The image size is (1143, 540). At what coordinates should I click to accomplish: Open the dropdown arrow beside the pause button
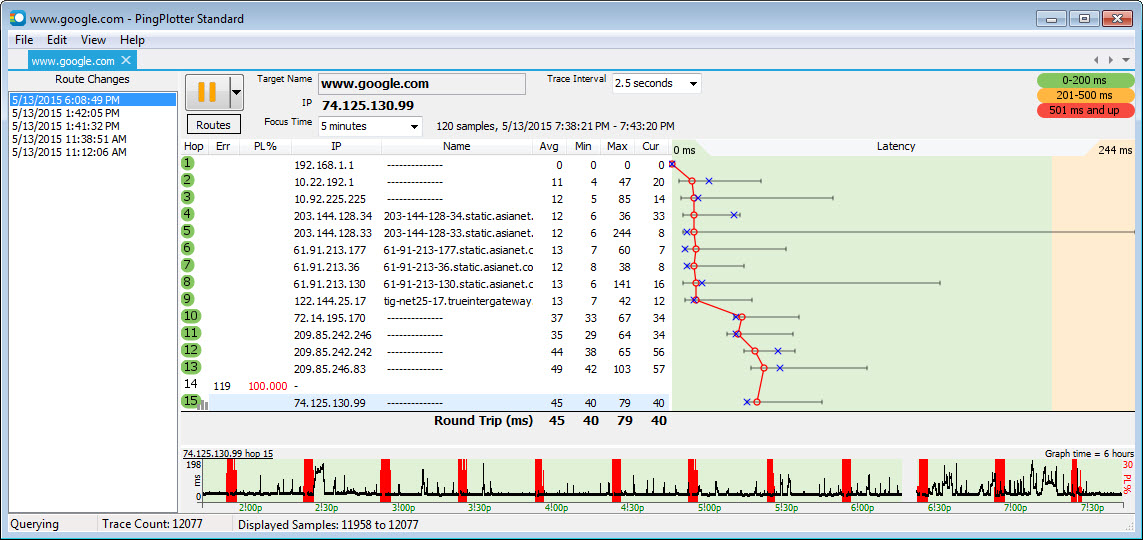[236, 92]
